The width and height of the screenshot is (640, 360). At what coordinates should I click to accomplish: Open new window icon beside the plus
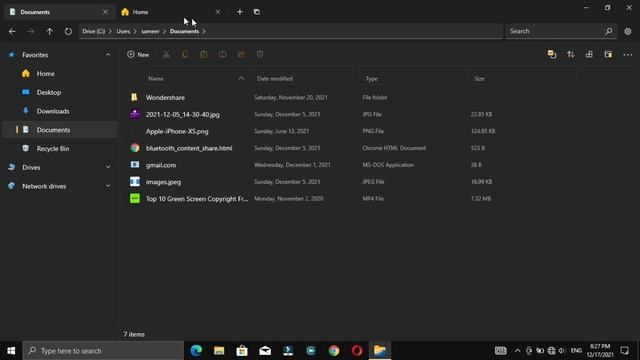(257, 12)
